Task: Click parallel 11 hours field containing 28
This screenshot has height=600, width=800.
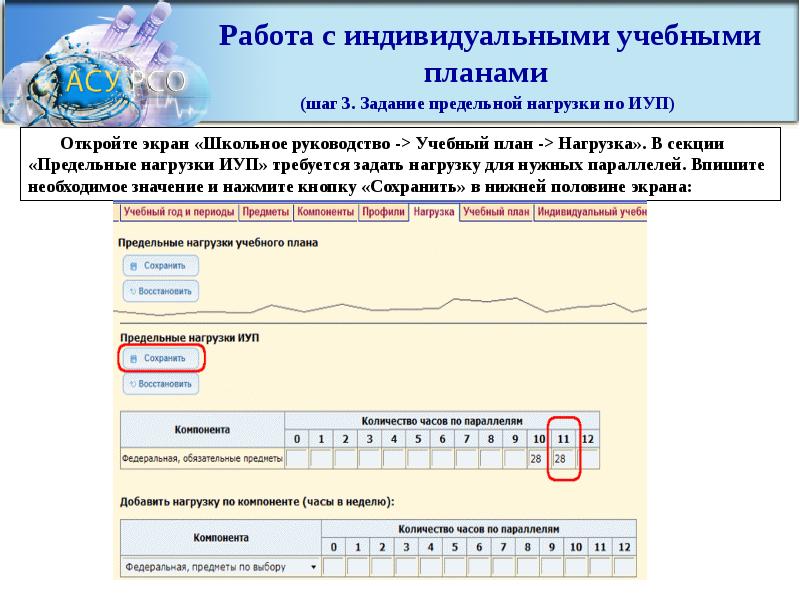Action: [x=563, y=459]
